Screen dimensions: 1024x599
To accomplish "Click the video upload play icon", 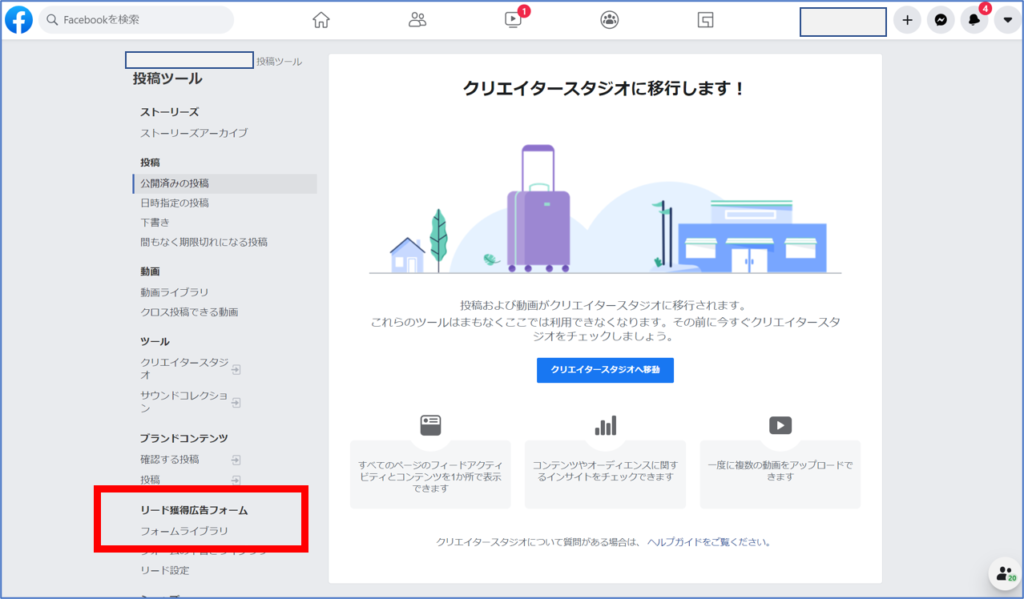I will coord(780,425).
